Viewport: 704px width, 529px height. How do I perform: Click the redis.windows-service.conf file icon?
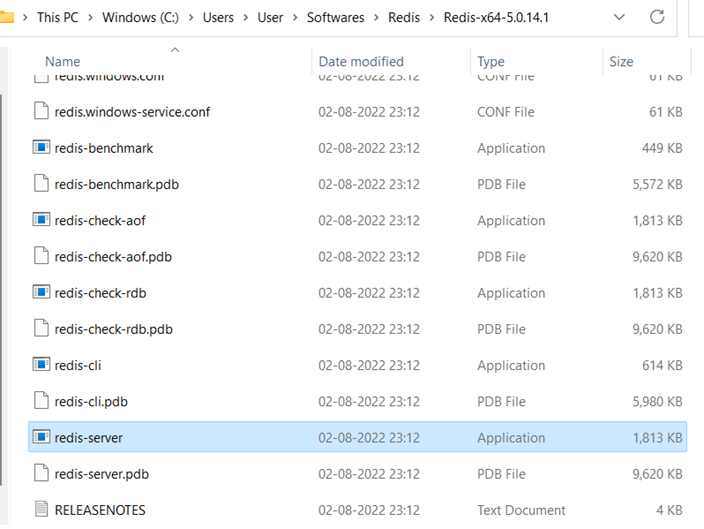[x=41, y=111]
